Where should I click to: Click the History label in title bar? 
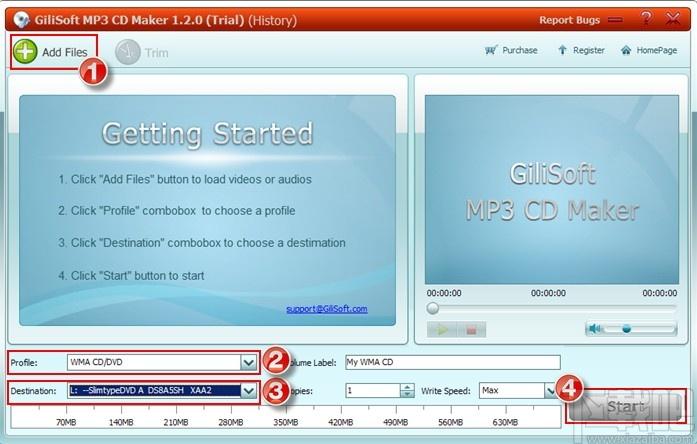[x=272, y=20]
